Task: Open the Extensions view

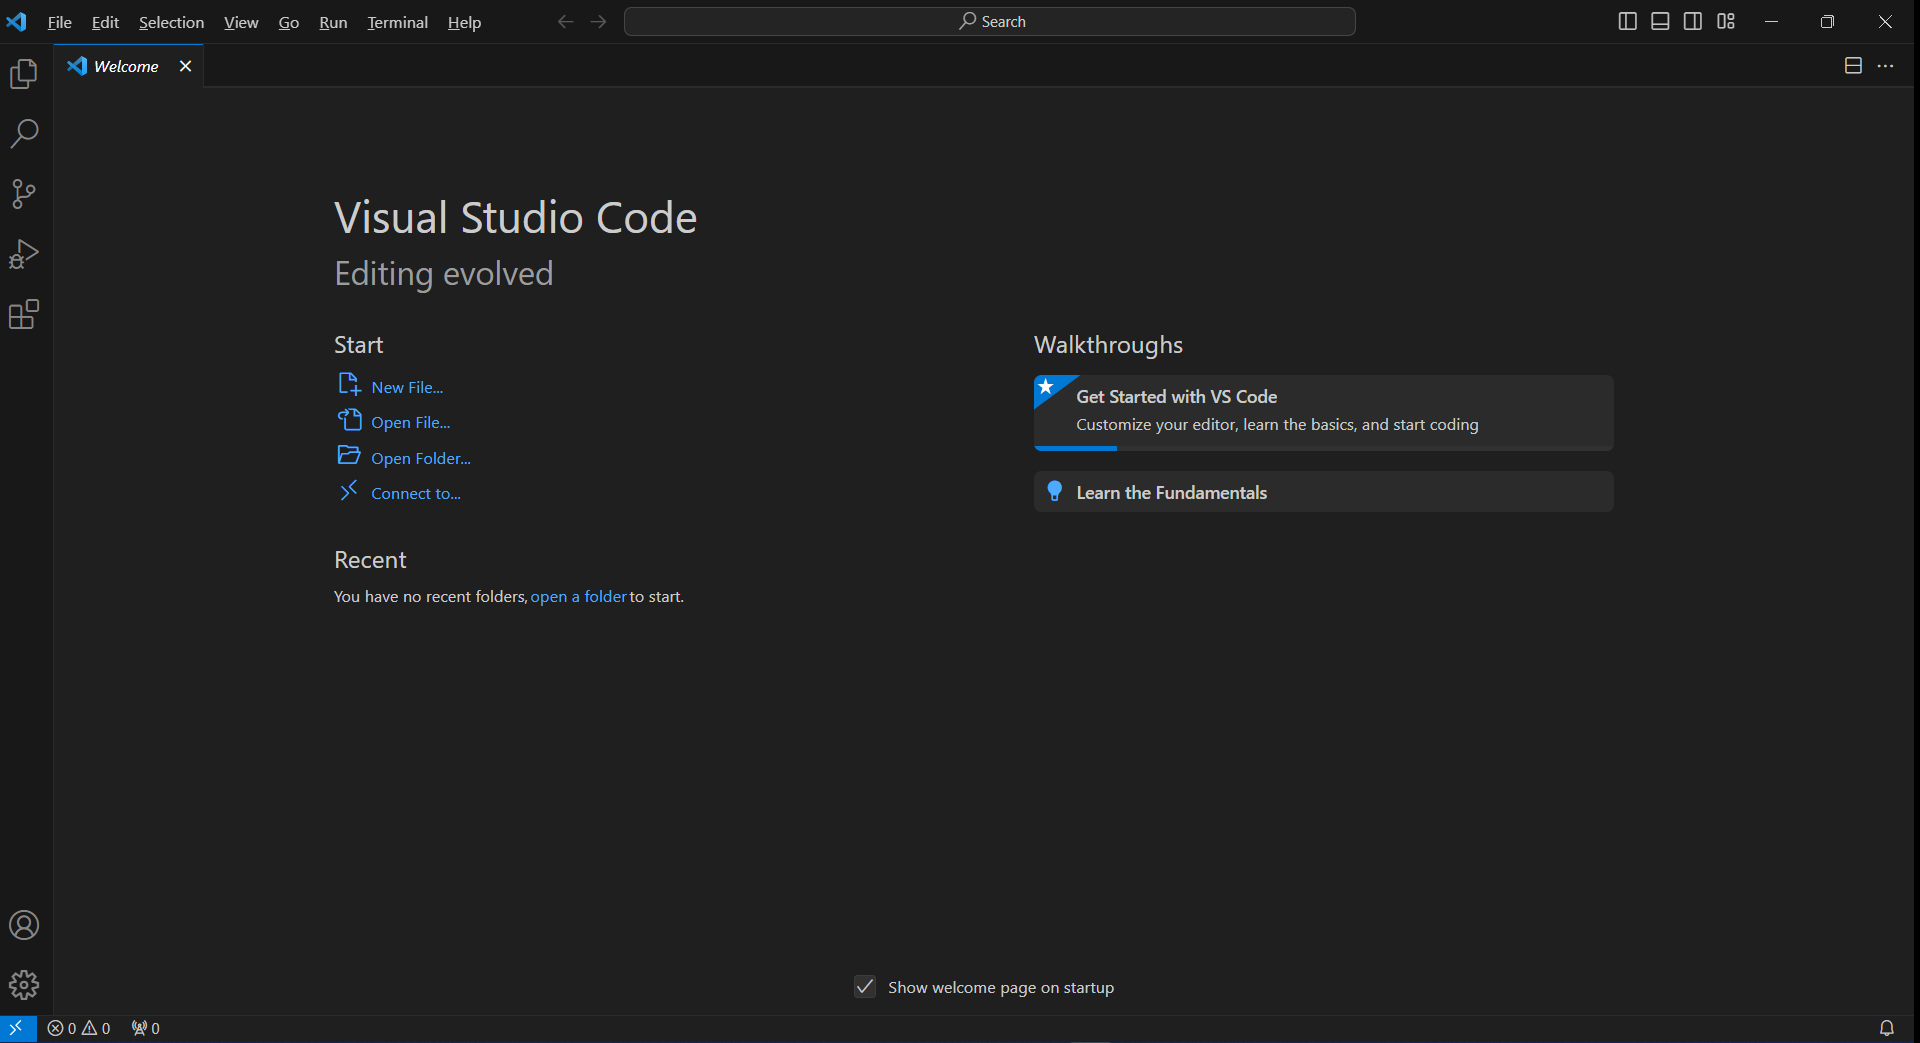Action: [x=24, y=315]
